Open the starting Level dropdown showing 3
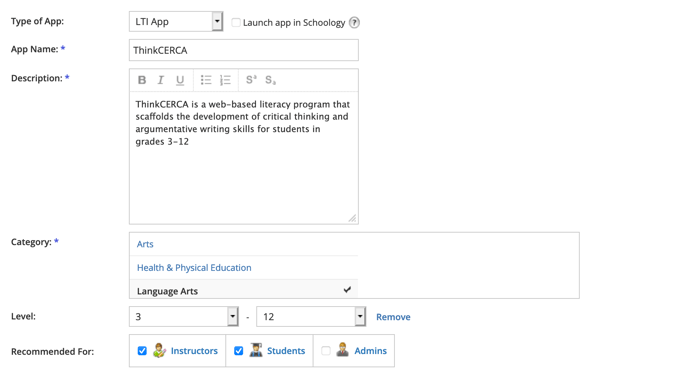The height and width of the screenshot is (382, 688). tap(184, 317)
